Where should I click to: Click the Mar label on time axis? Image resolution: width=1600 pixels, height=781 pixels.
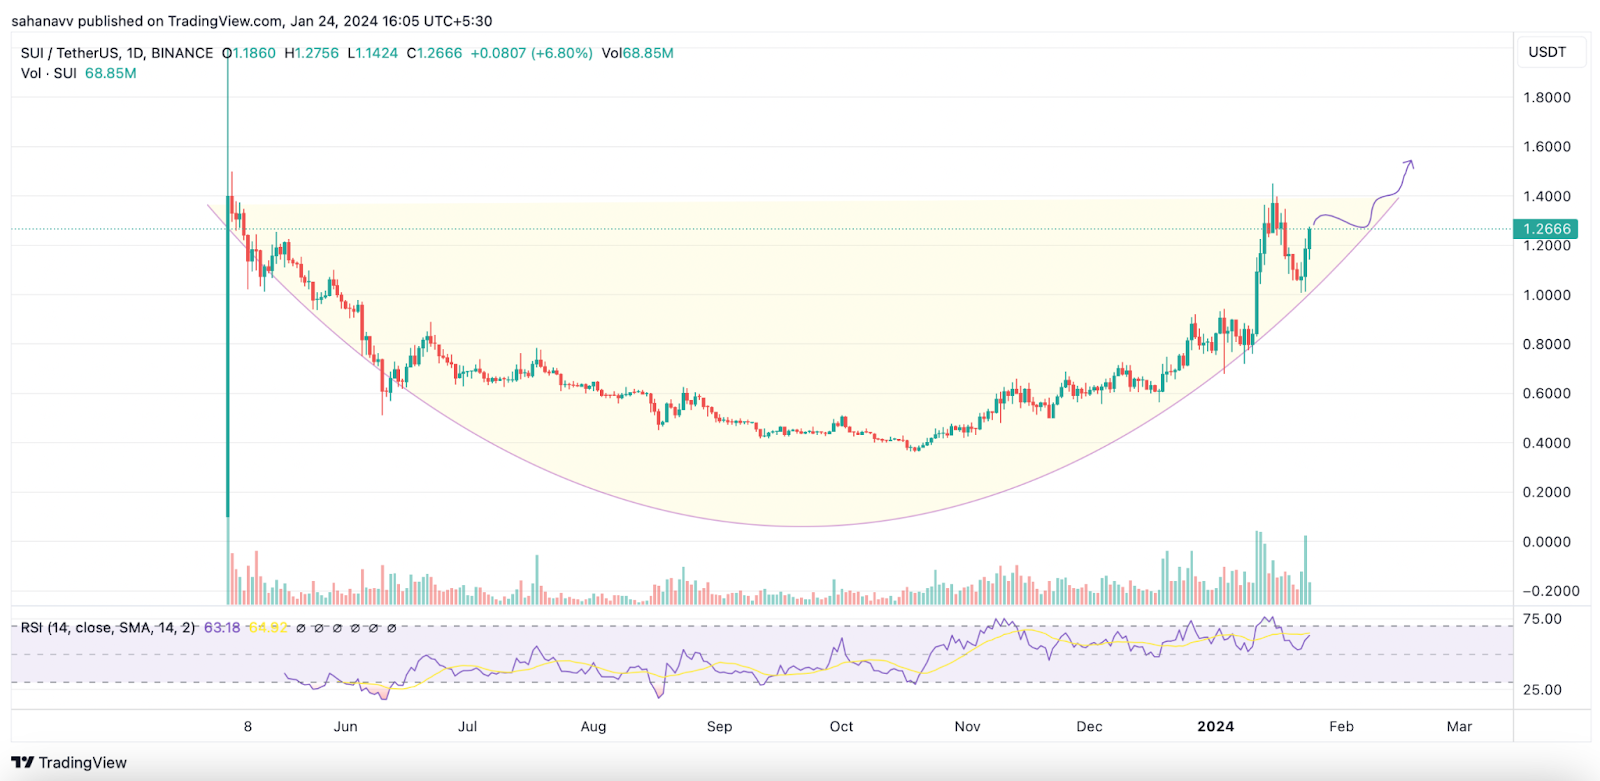tap(1459, 727)
